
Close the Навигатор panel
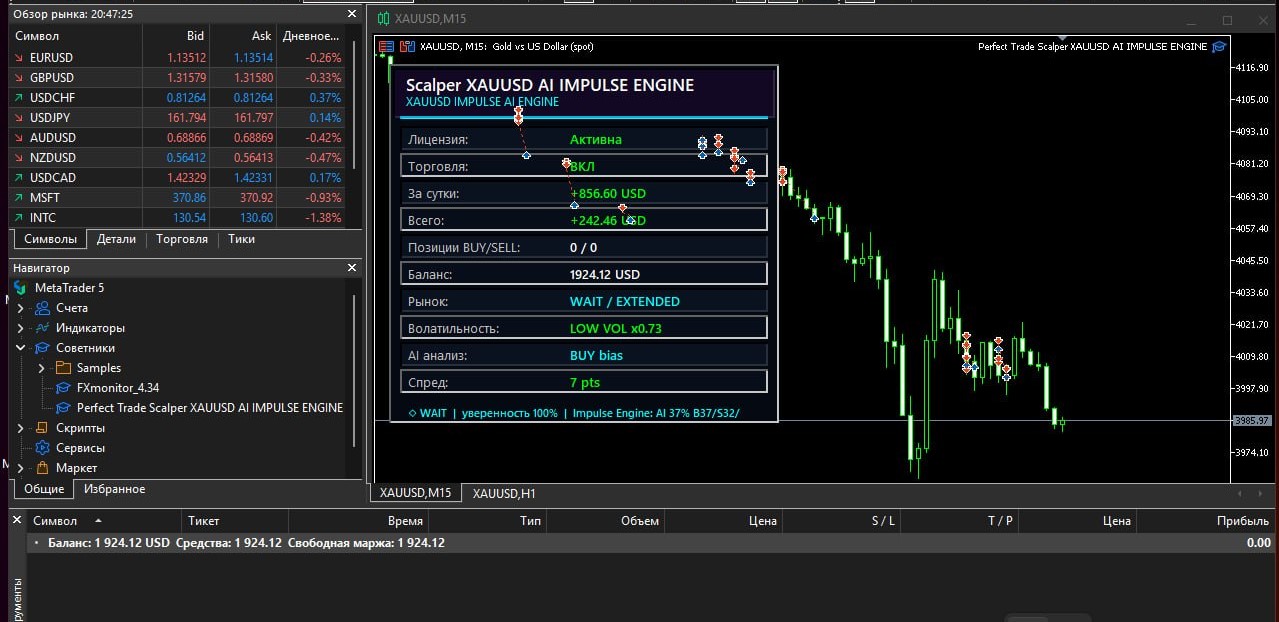(351, 268)
